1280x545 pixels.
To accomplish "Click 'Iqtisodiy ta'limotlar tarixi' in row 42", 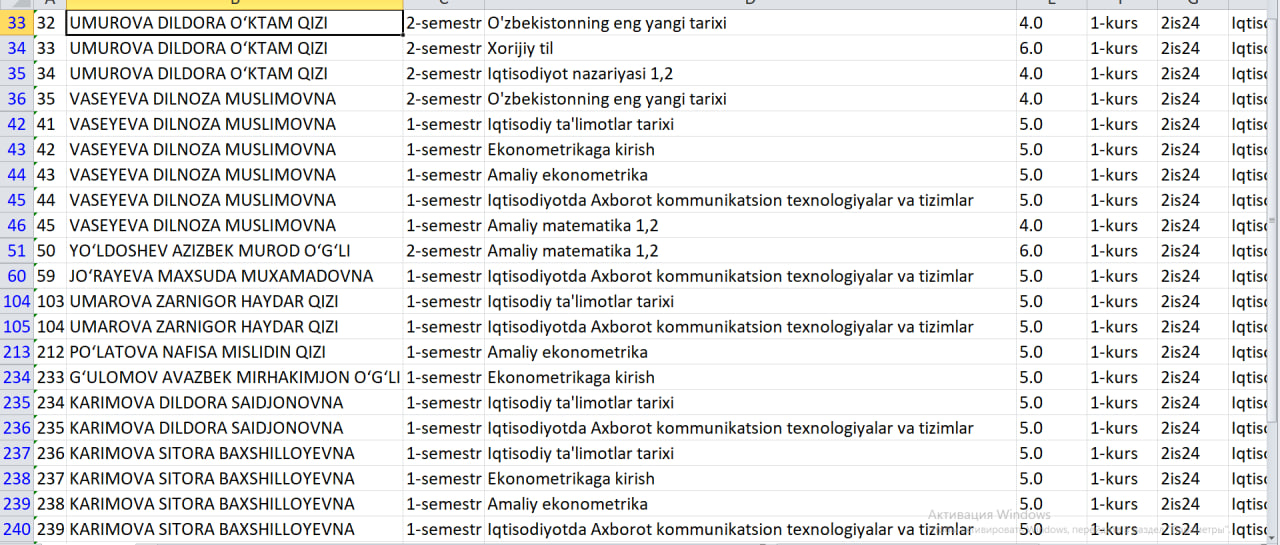I will [x=750, y=124].
